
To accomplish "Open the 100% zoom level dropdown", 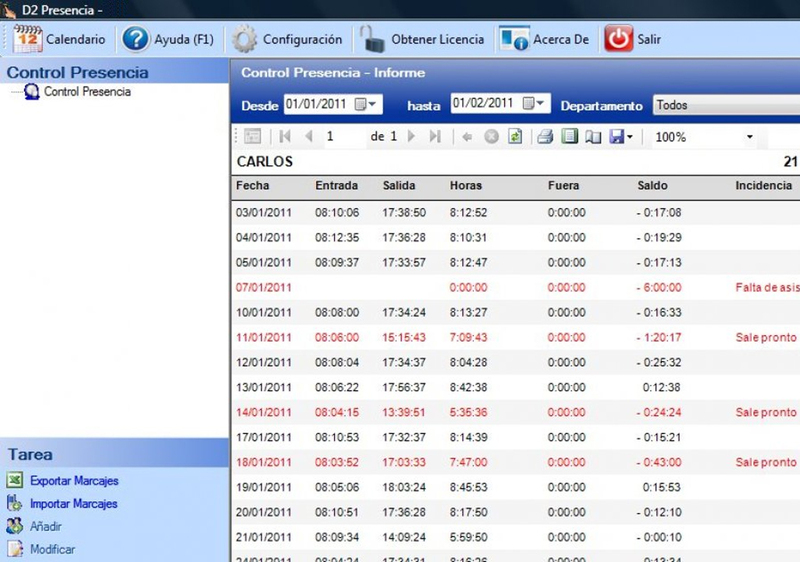I will [750, 137].
